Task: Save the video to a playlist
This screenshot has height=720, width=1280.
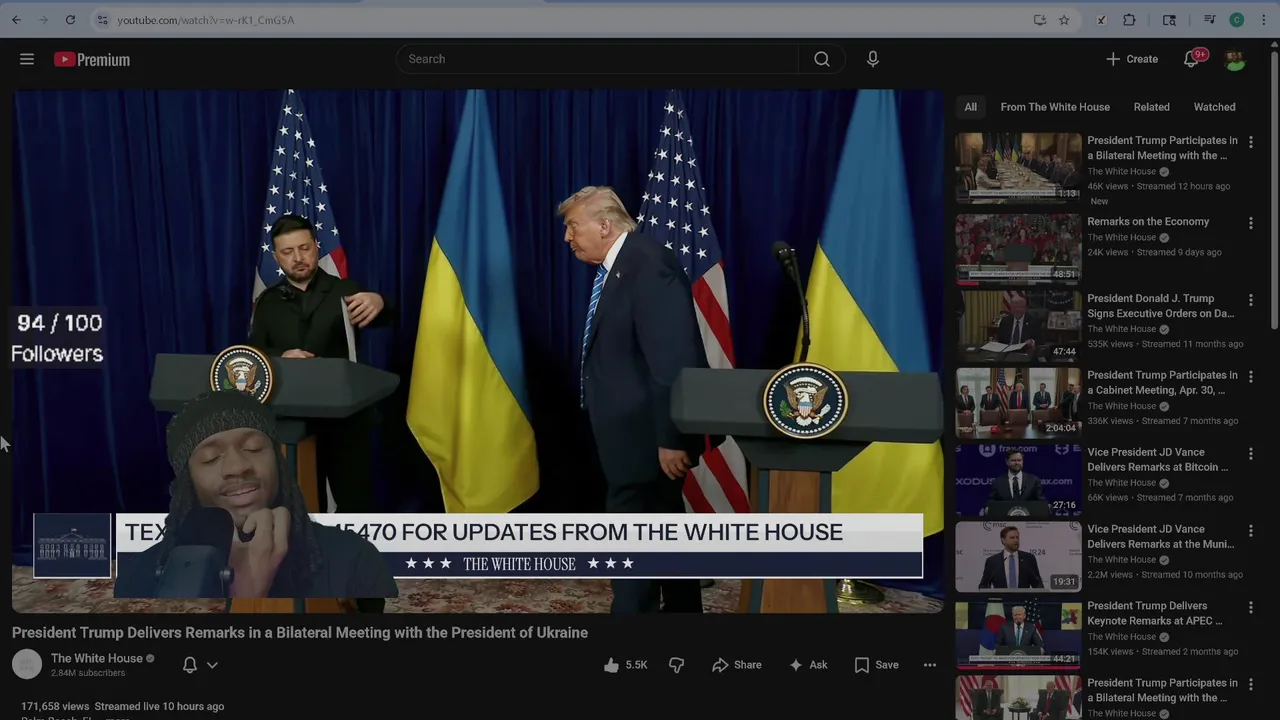Action: point(876,665)
